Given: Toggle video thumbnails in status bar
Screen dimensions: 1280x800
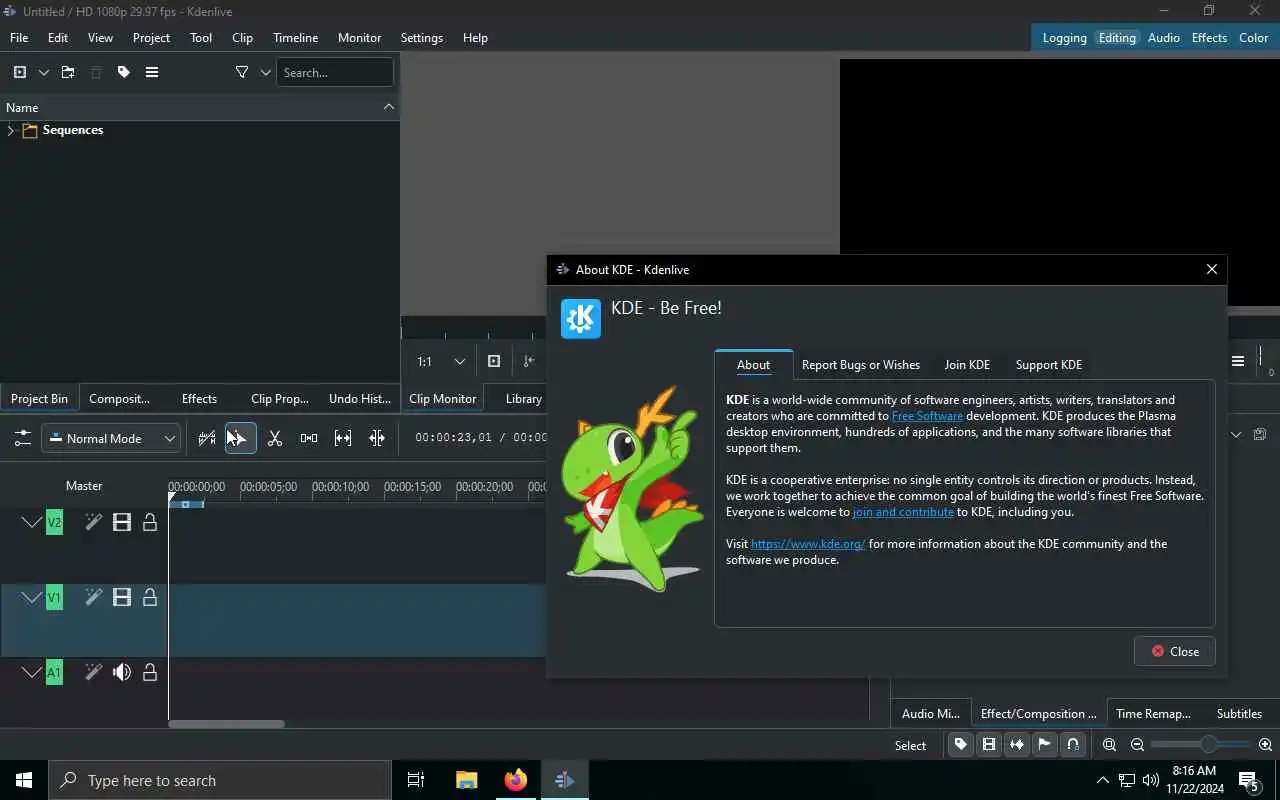Looking at the screenshot, I should click(x=989, y=744).
